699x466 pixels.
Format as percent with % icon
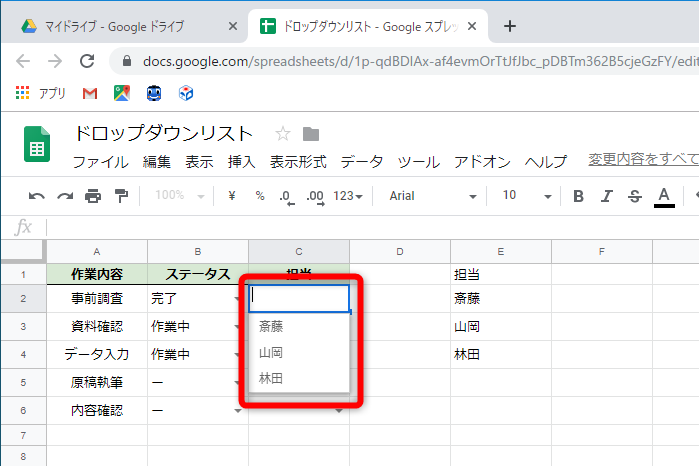click(x=260, y=196)
